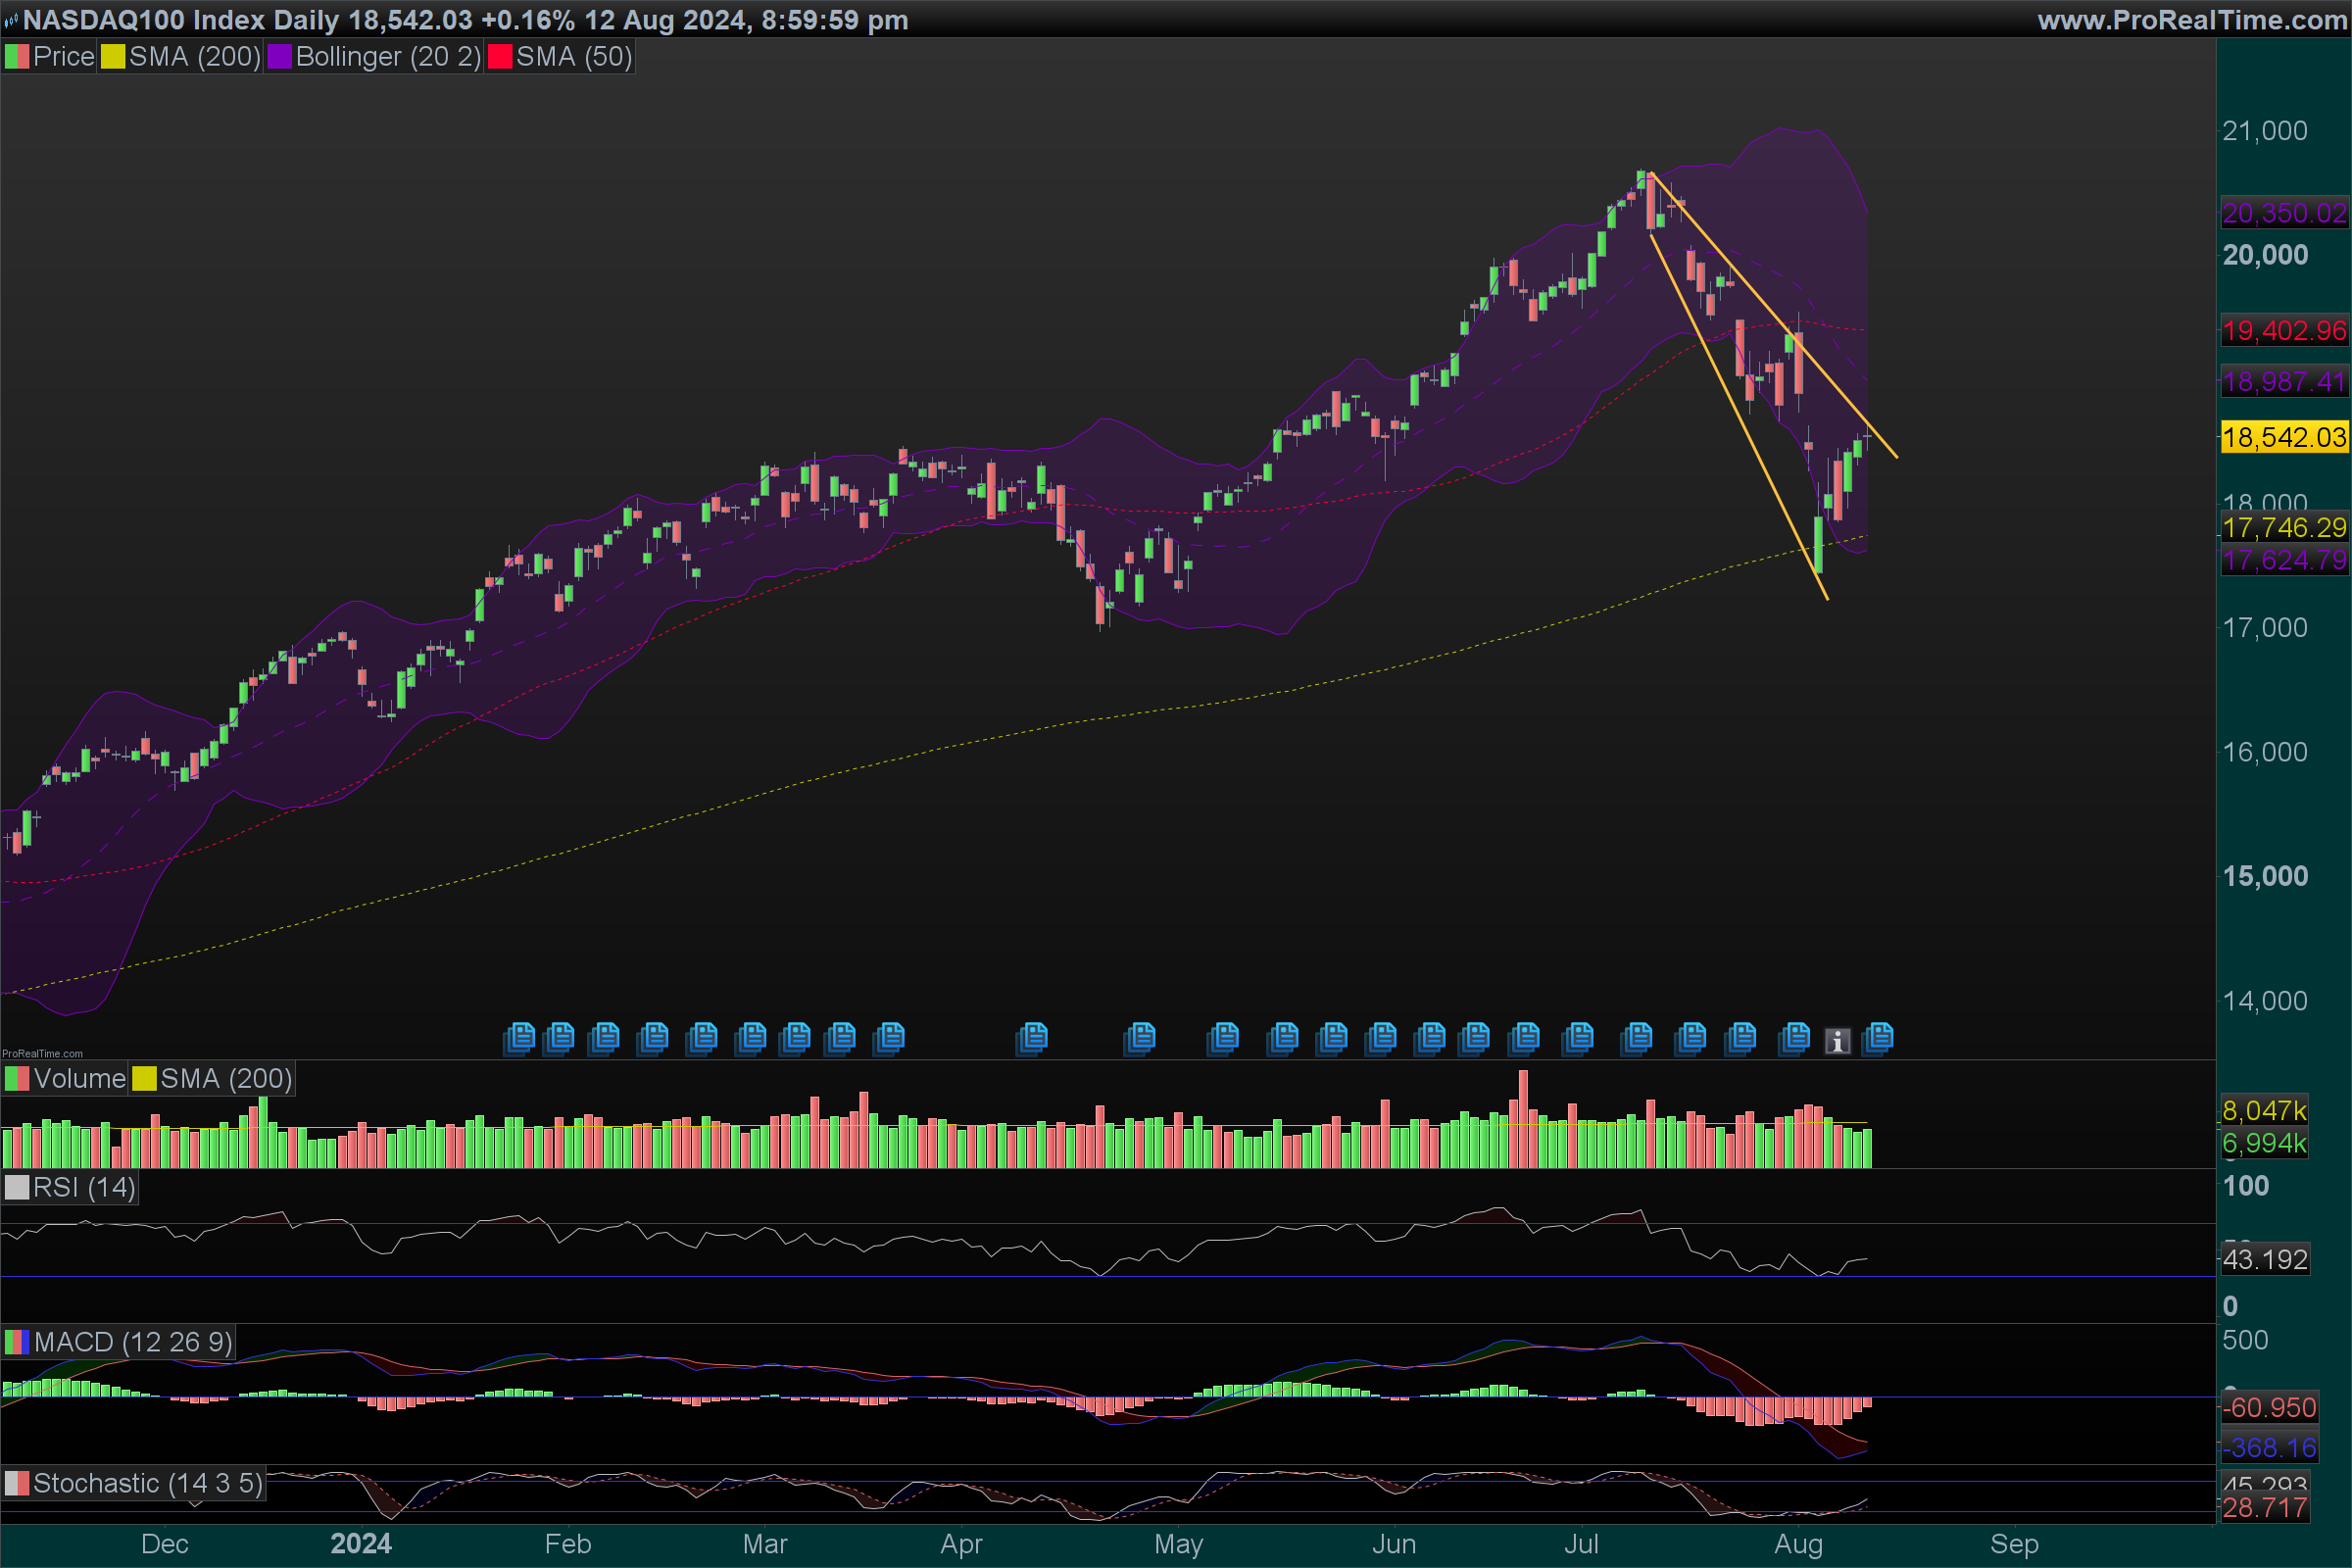Open the rightmost news icon after info icon
Image resolution: width=2352 pixels, height=1568 pixels.
(x=1879, y=1038)
